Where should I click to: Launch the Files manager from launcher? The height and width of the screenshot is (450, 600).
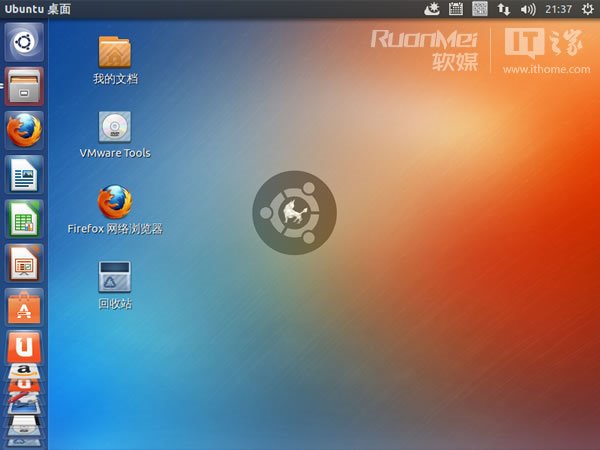(x=22, y=86)
